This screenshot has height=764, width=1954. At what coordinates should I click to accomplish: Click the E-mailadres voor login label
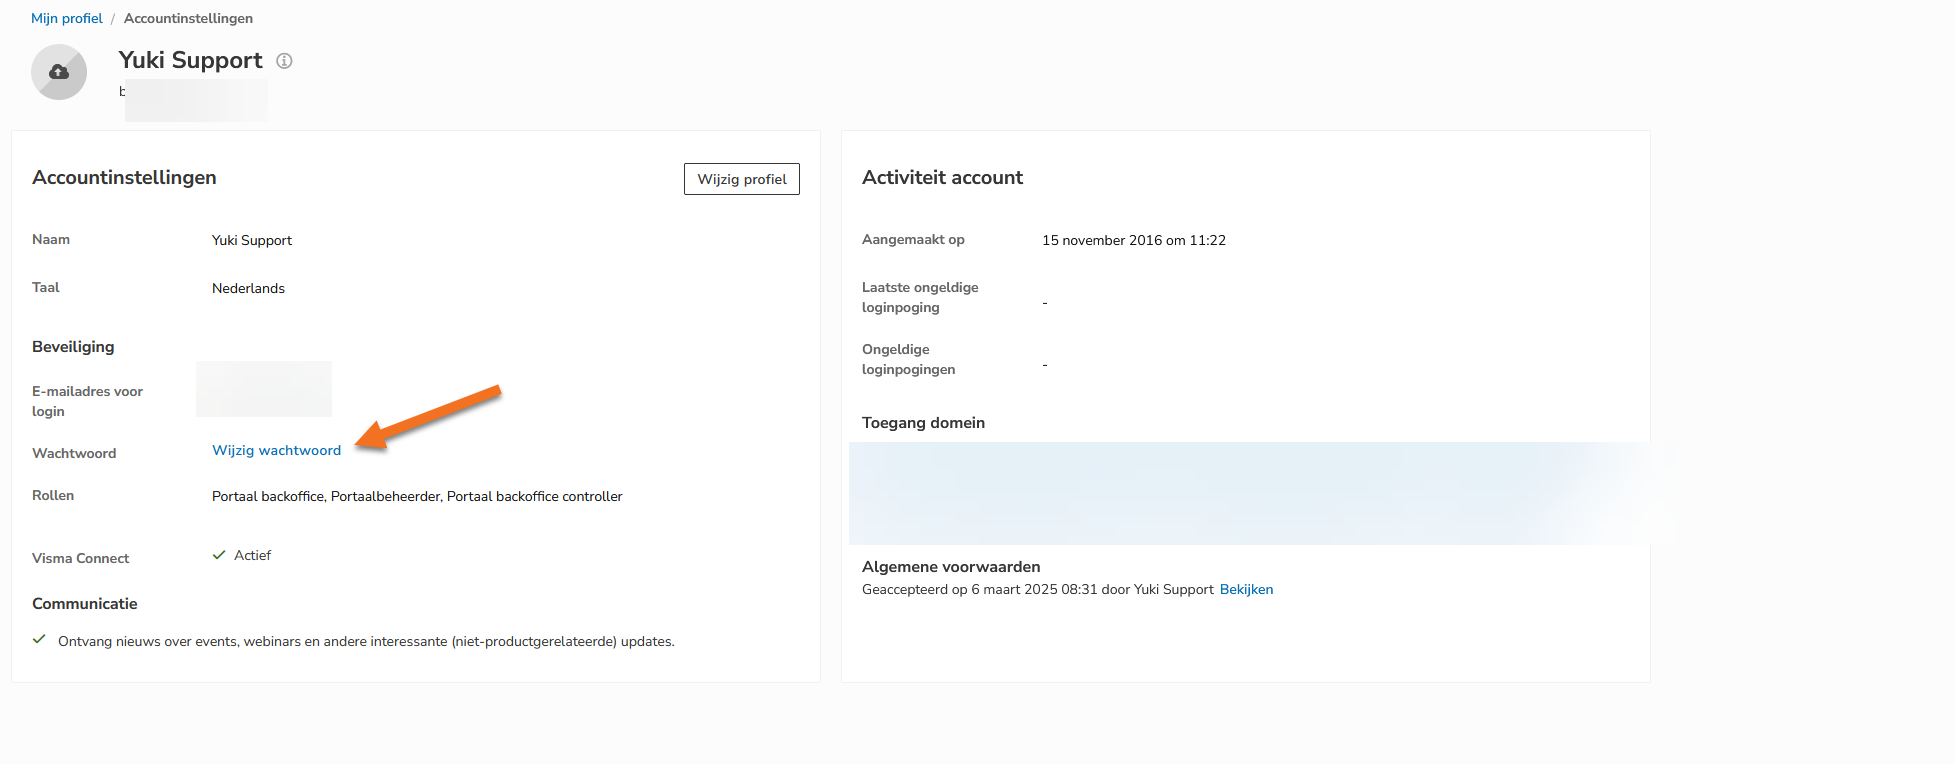click(x=87, y=401)
